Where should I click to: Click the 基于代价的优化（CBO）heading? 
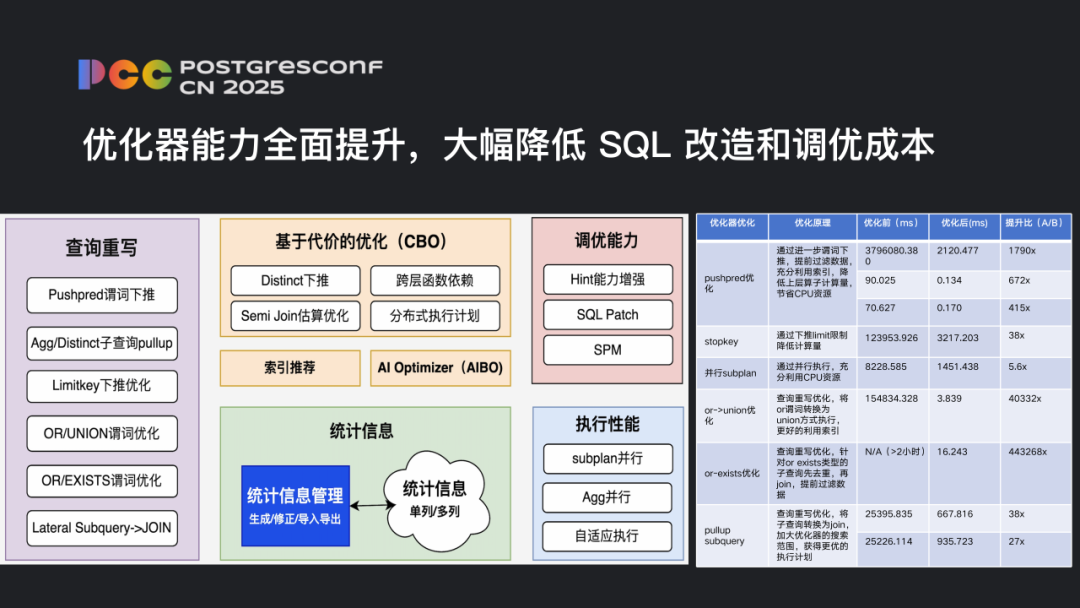[x=364, y=242]
